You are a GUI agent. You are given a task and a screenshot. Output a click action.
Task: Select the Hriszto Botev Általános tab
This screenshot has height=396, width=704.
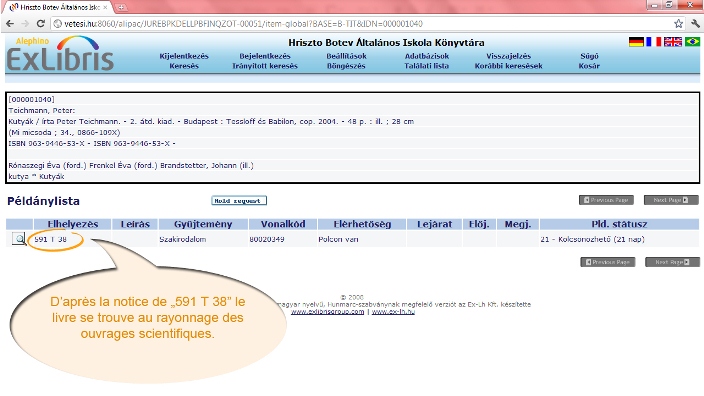(58, 7)
